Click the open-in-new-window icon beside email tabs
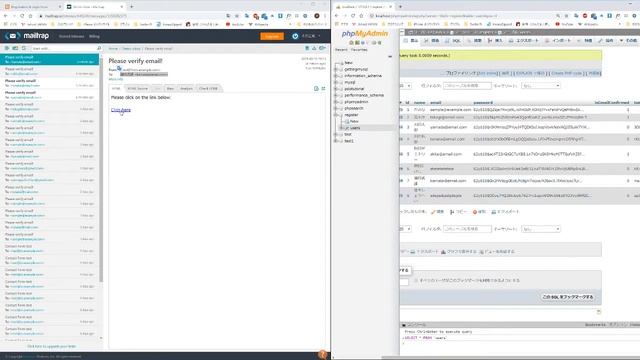 (316, 89)
